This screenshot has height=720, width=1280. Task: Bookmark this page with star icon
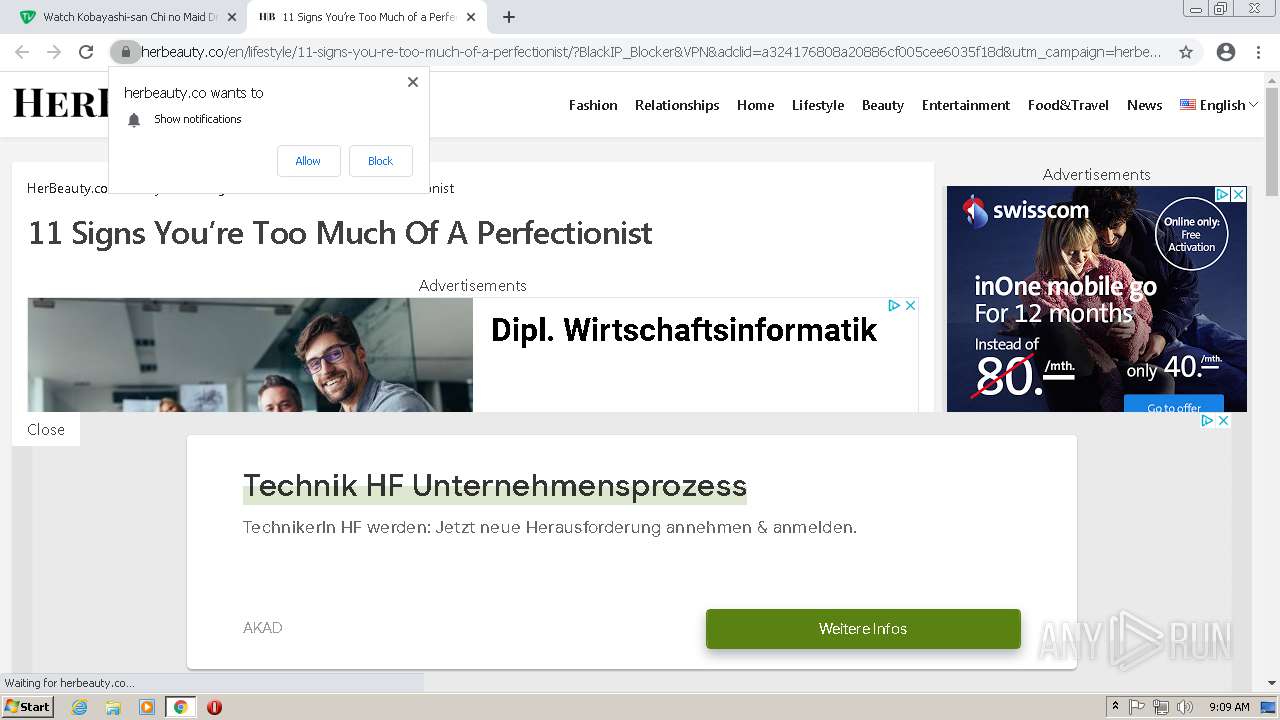pos(1186,52)
